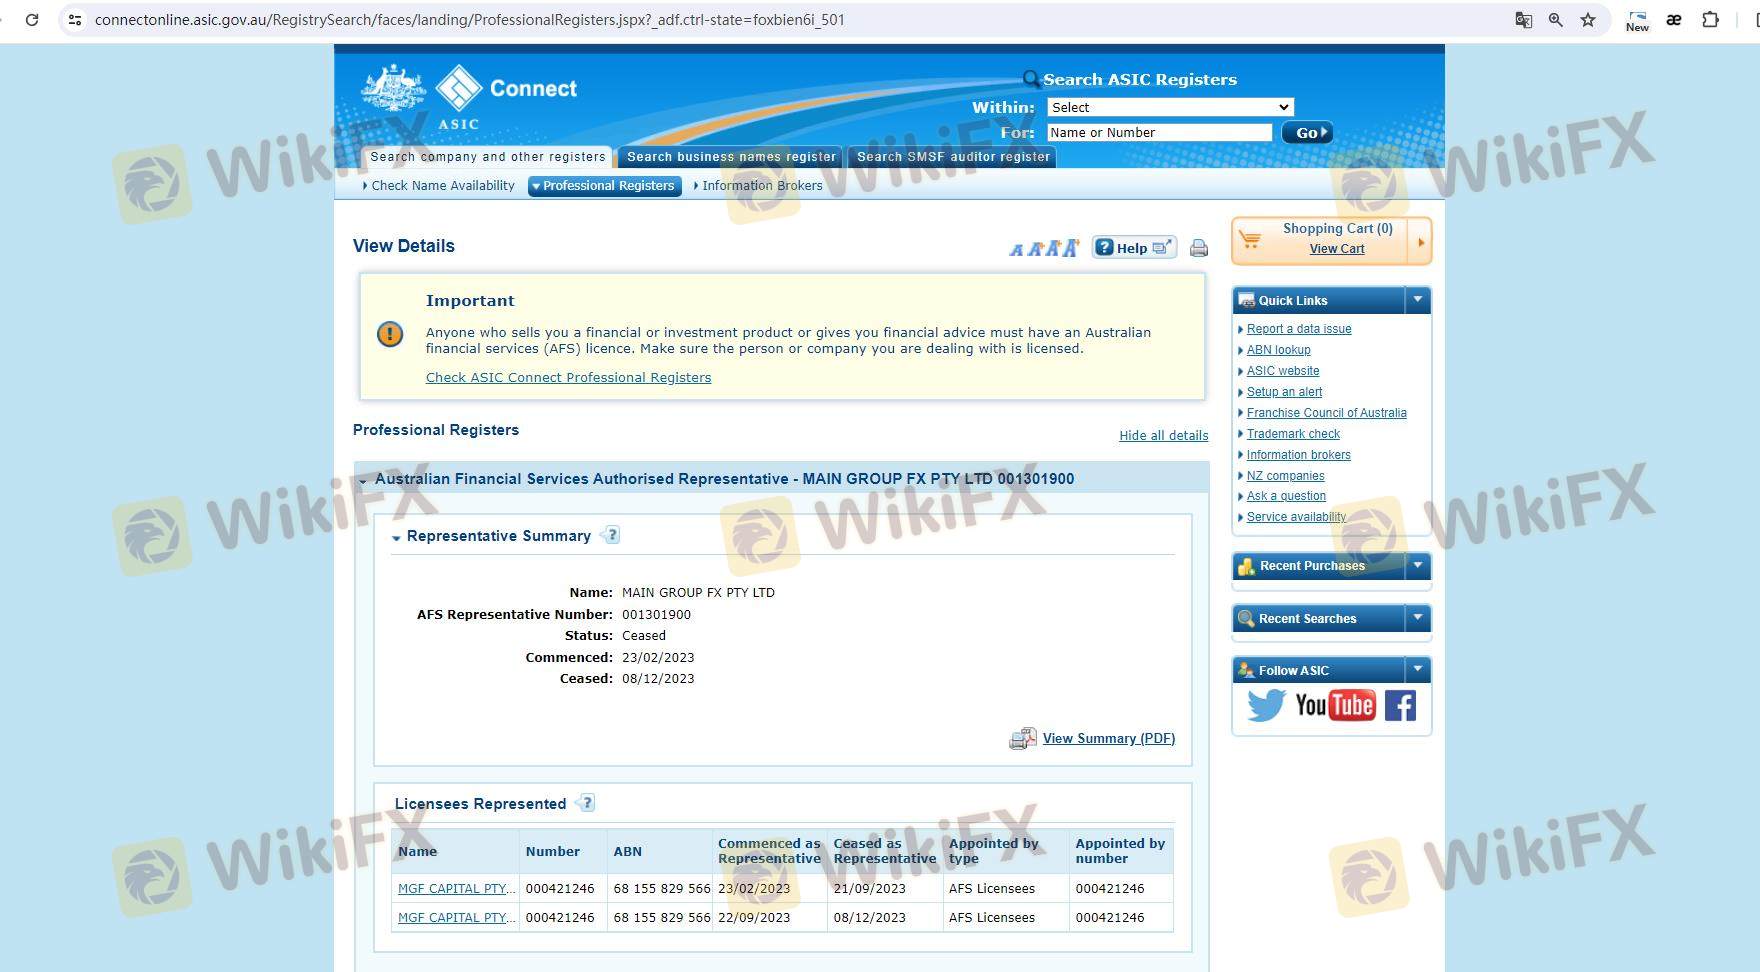The height and width of the screenshot is (972, 1760).
Task: Click the Name or Number search field
Action: (x=1159, y=133)
